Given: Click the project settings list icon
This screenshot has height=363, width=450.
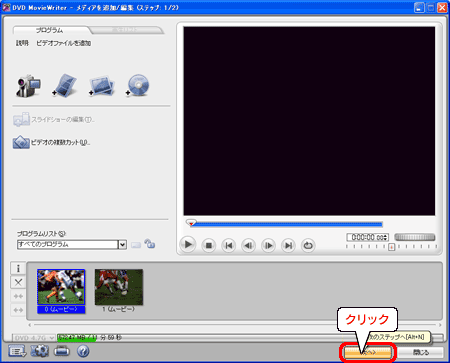Looking at the screenshot, I should [x=17, y=351].
